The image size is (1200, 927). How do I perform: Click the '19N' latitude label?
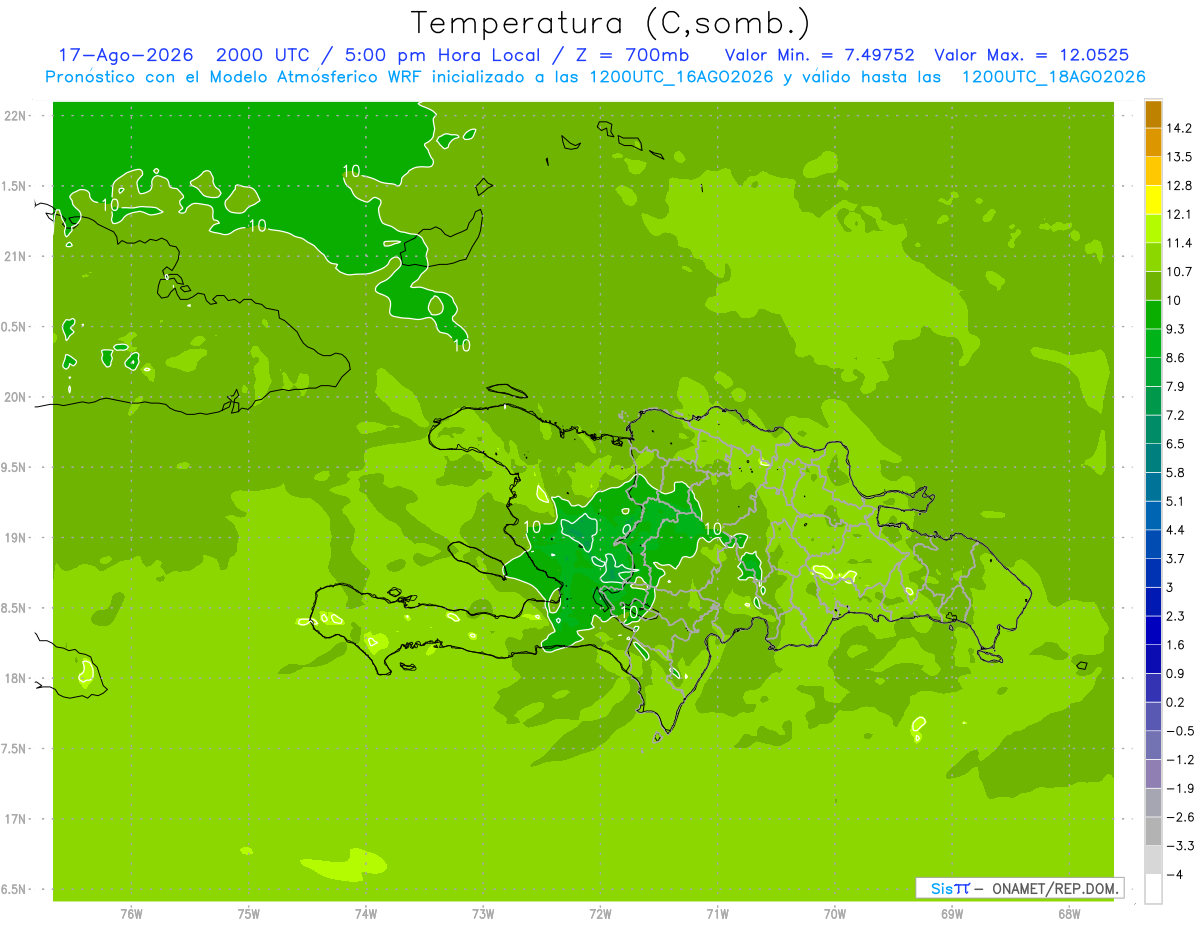pyautogui.click(x=15, y=537)
